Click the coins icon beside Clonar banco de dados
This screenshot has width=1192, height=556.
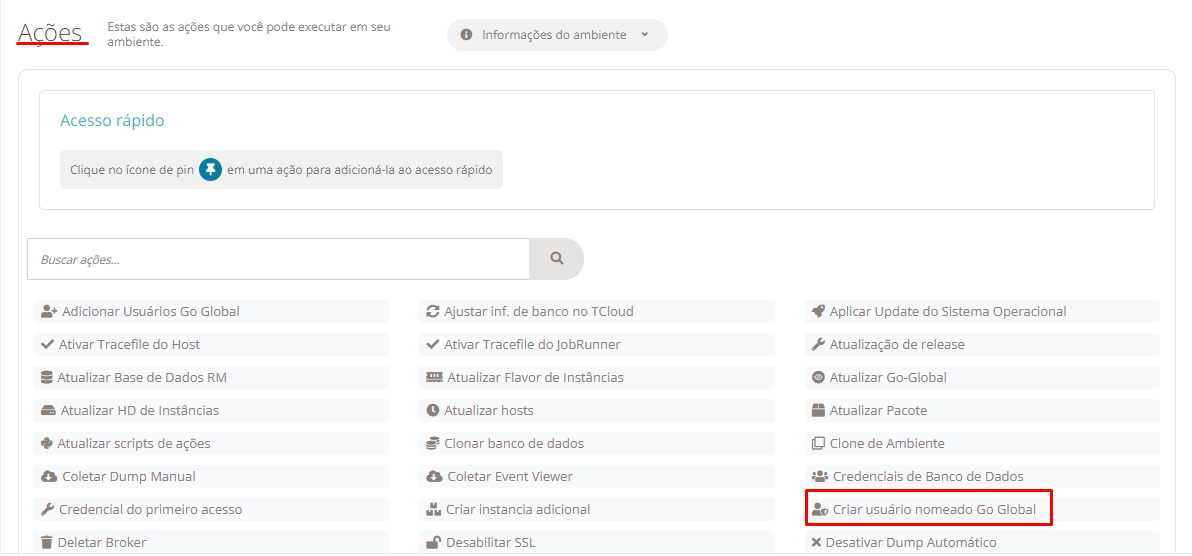click(x=433, y=443)
